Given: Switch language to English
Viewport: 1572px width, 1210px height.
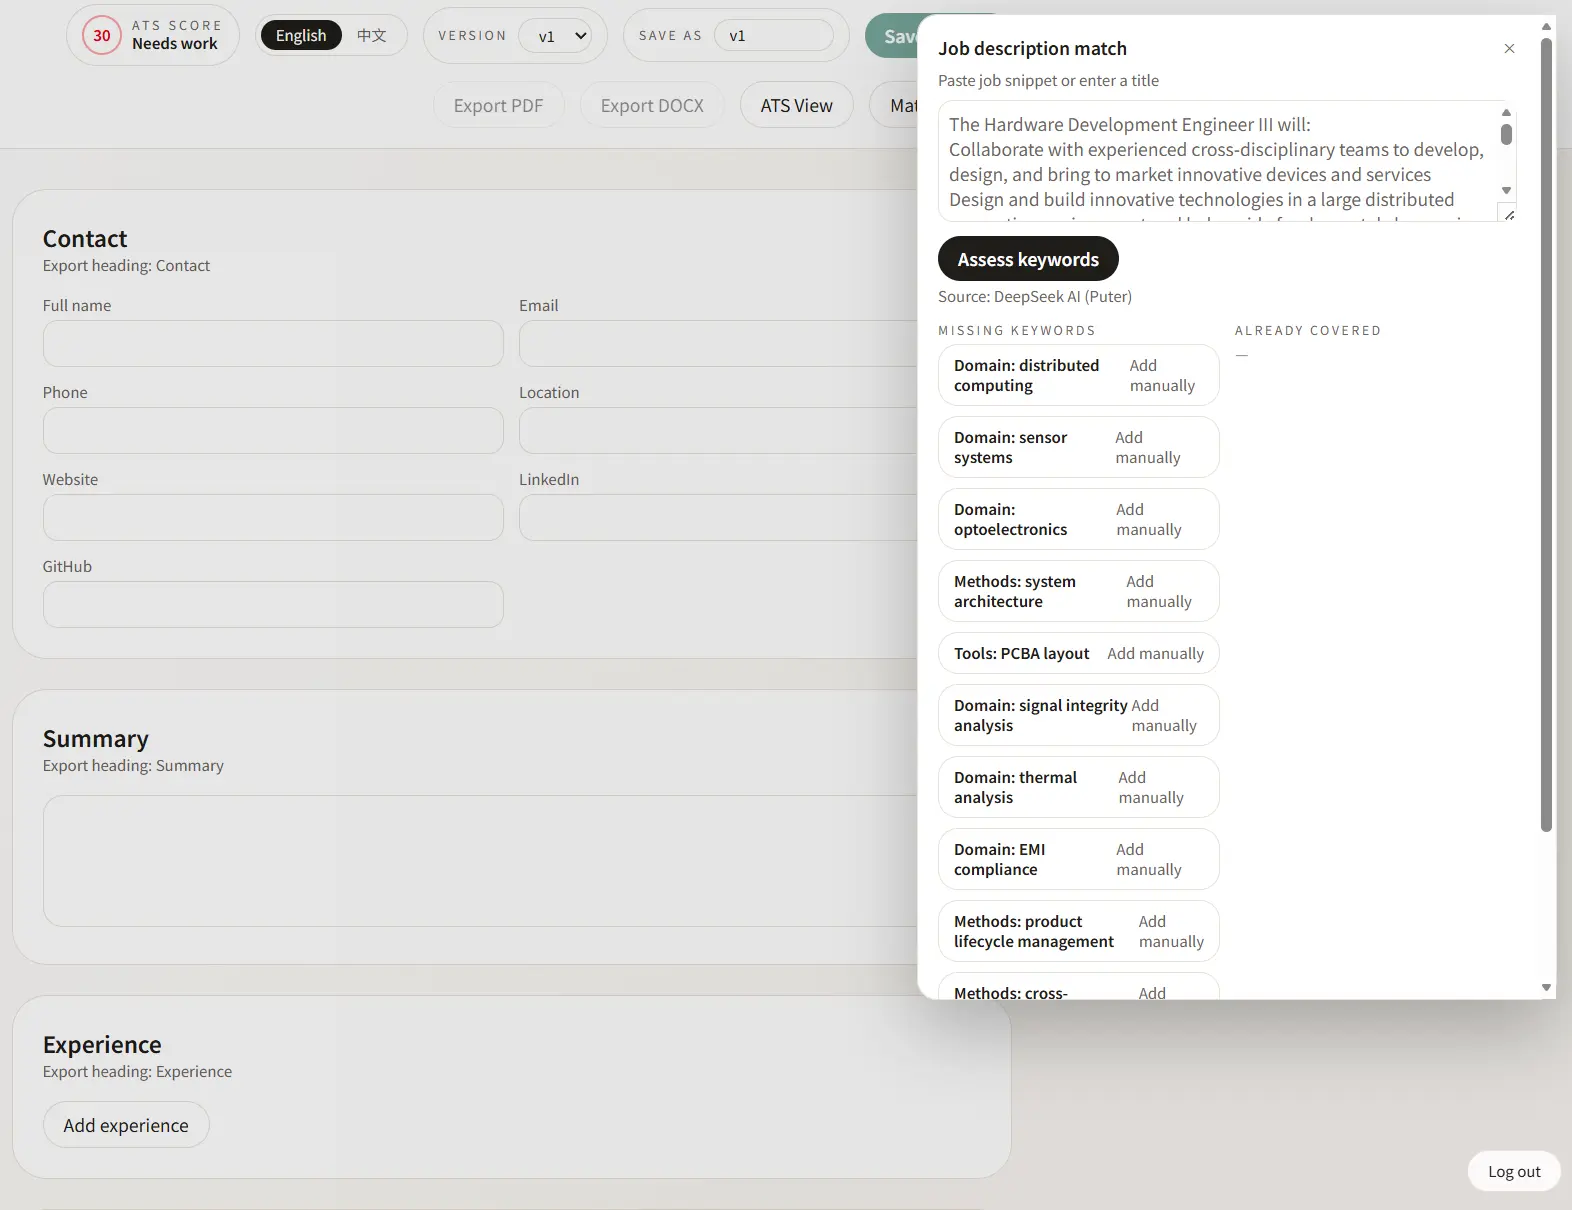Looking at the screenshot, I should 301,36.
